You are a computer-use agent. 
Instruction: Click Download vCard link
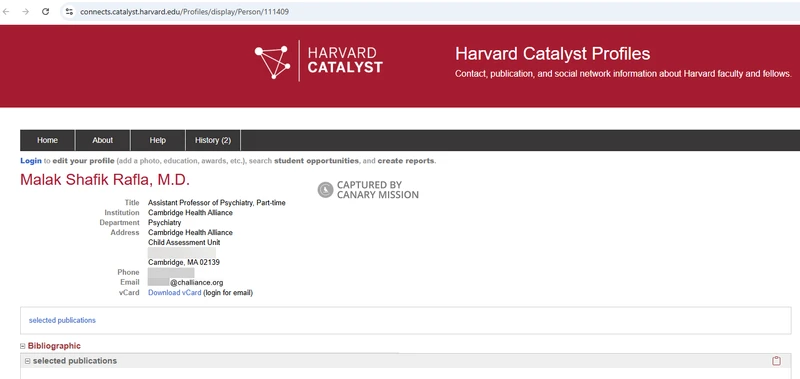tap(174, 293)
